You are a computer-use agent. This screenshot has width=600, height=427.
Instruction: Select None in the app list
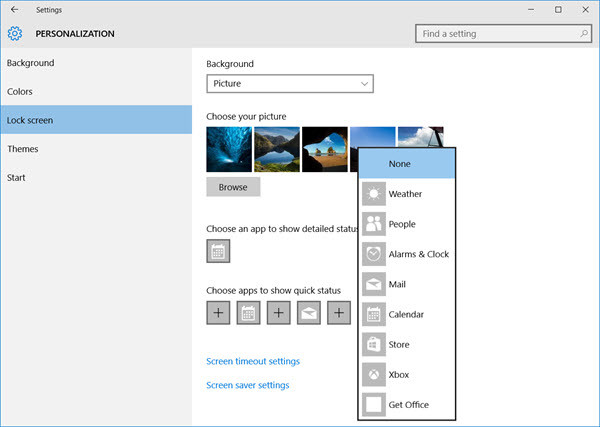407,164
